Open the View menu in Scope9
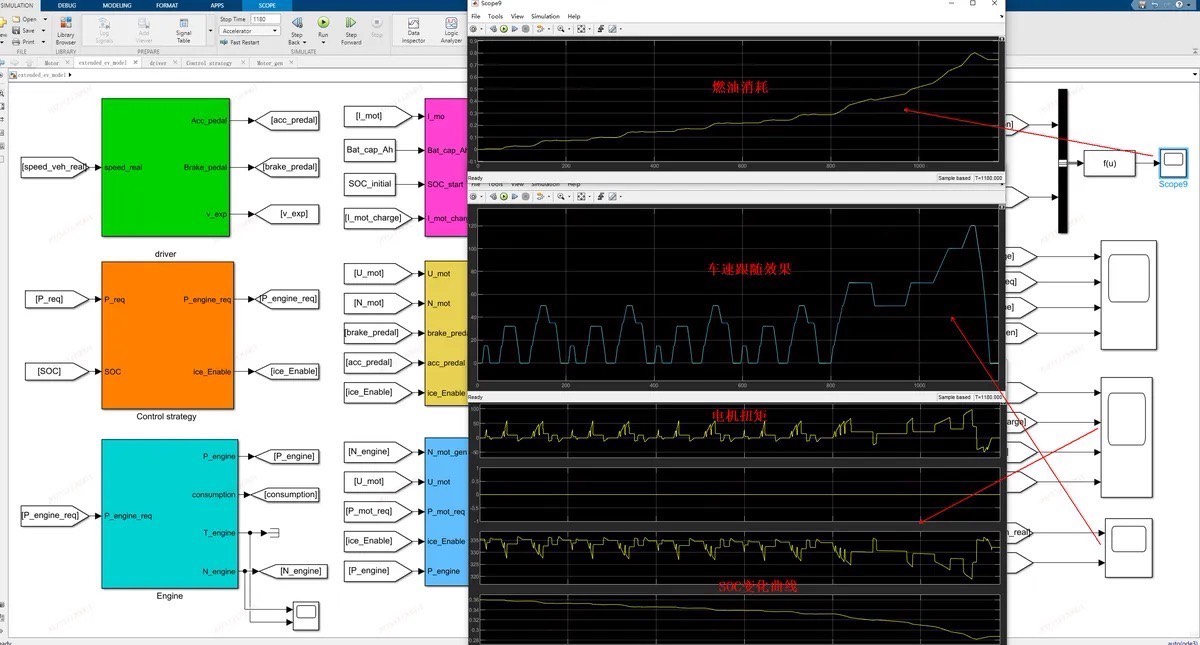Image resolution: width=1200 pixels, height=645 pixels. point(517,16)
